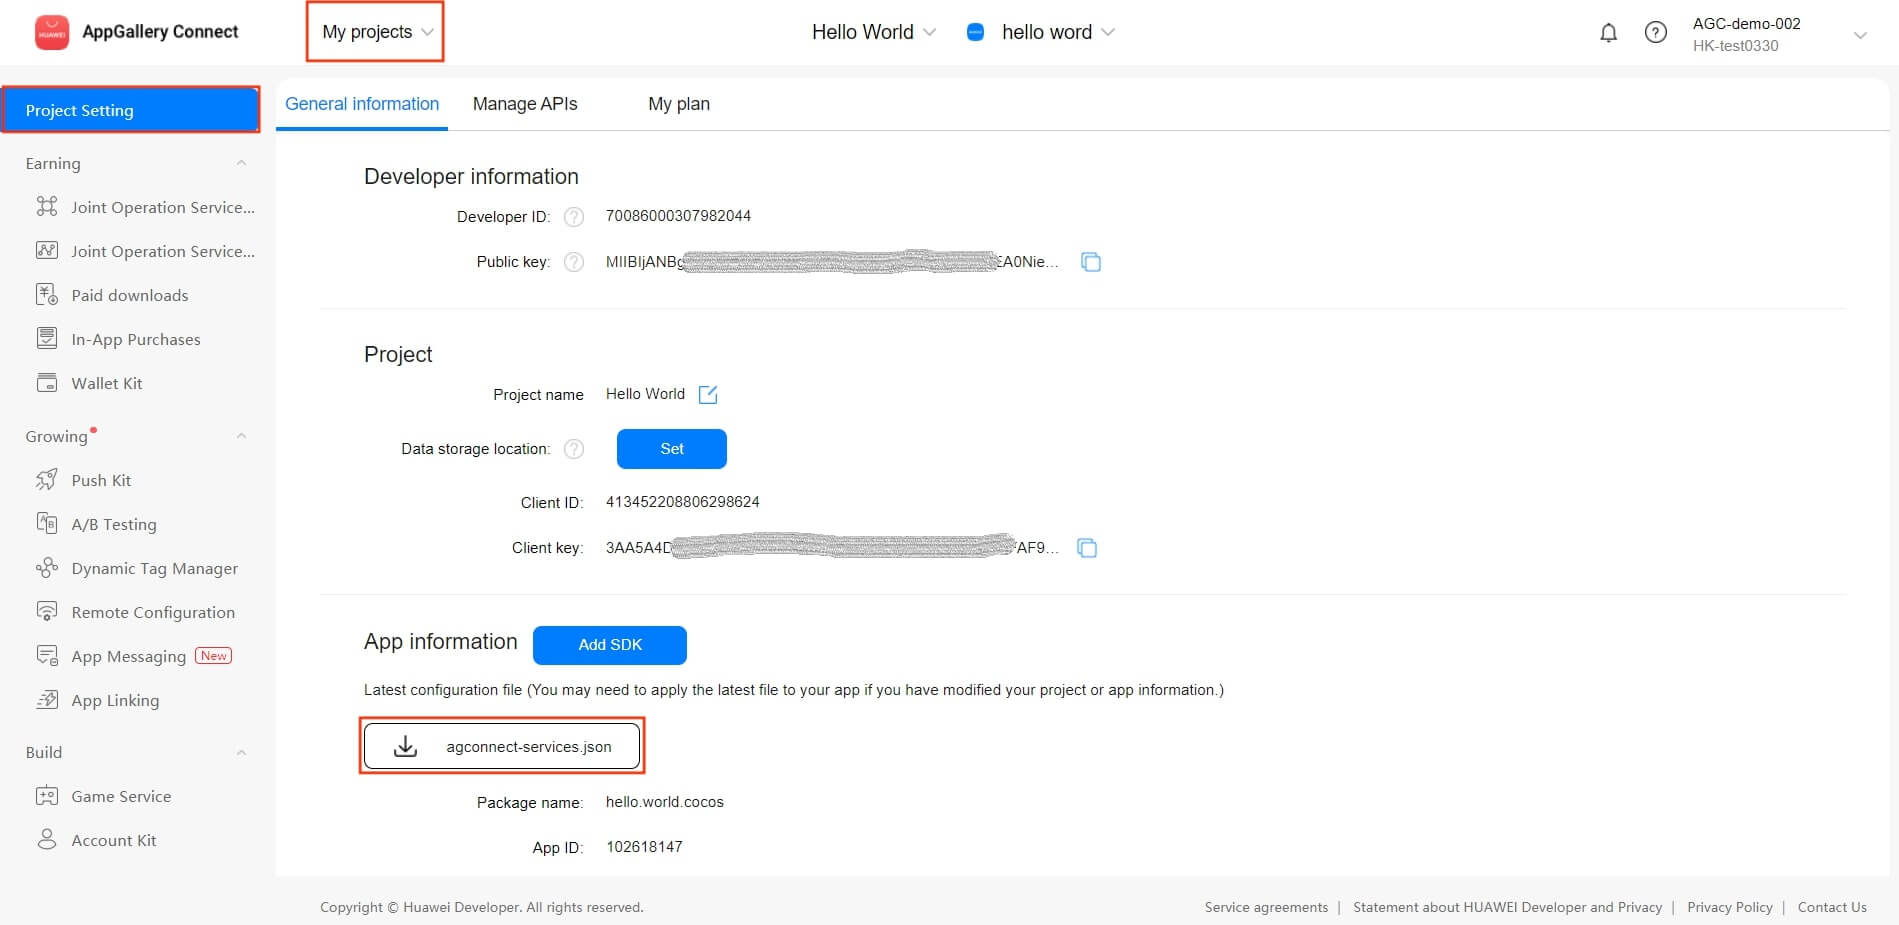Click the first Joint Operation Service icon
1899x925 pixels.
47,207
